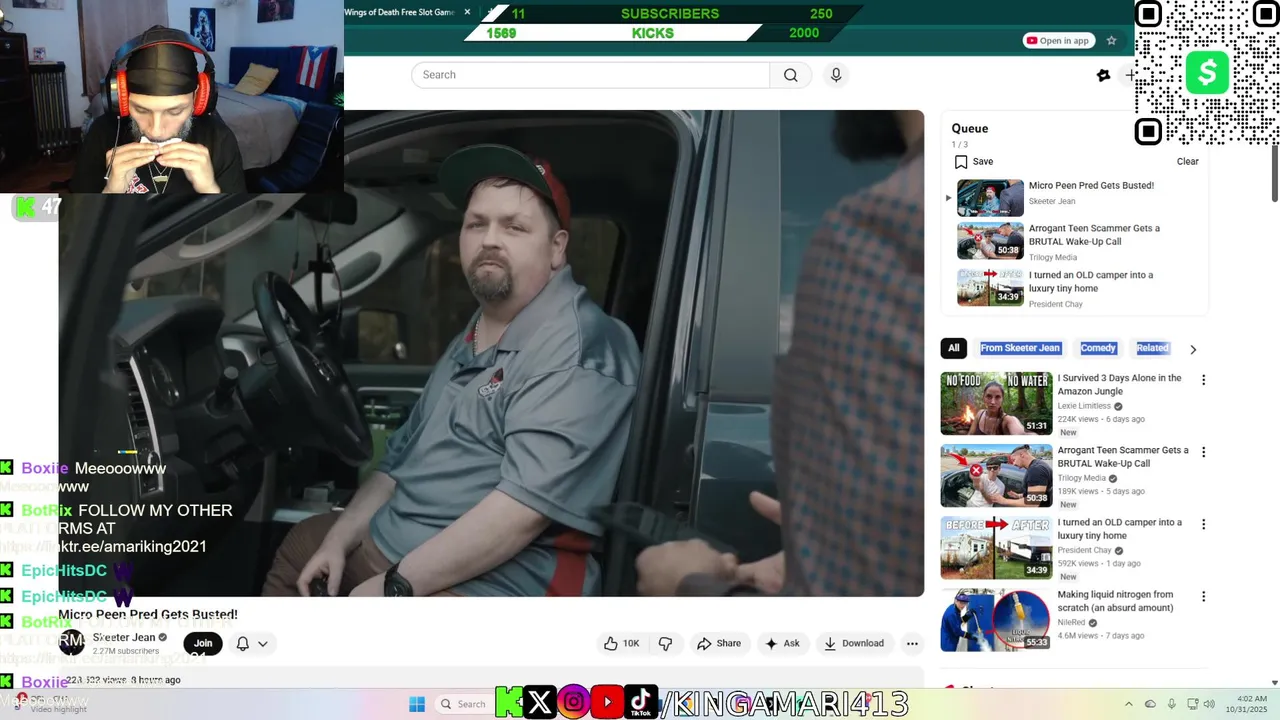This screenshot has width=1280, height=720.
Task: Open queued Micro Peen Pred thumbnail
Action: coord(990,198)
